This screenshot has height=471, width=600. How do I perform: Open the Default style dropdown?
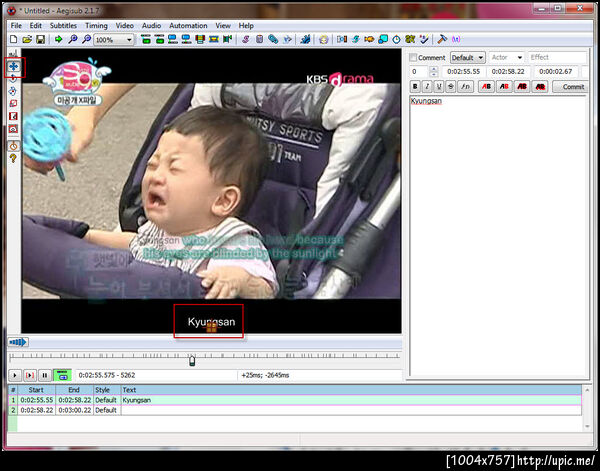[468, 57]
